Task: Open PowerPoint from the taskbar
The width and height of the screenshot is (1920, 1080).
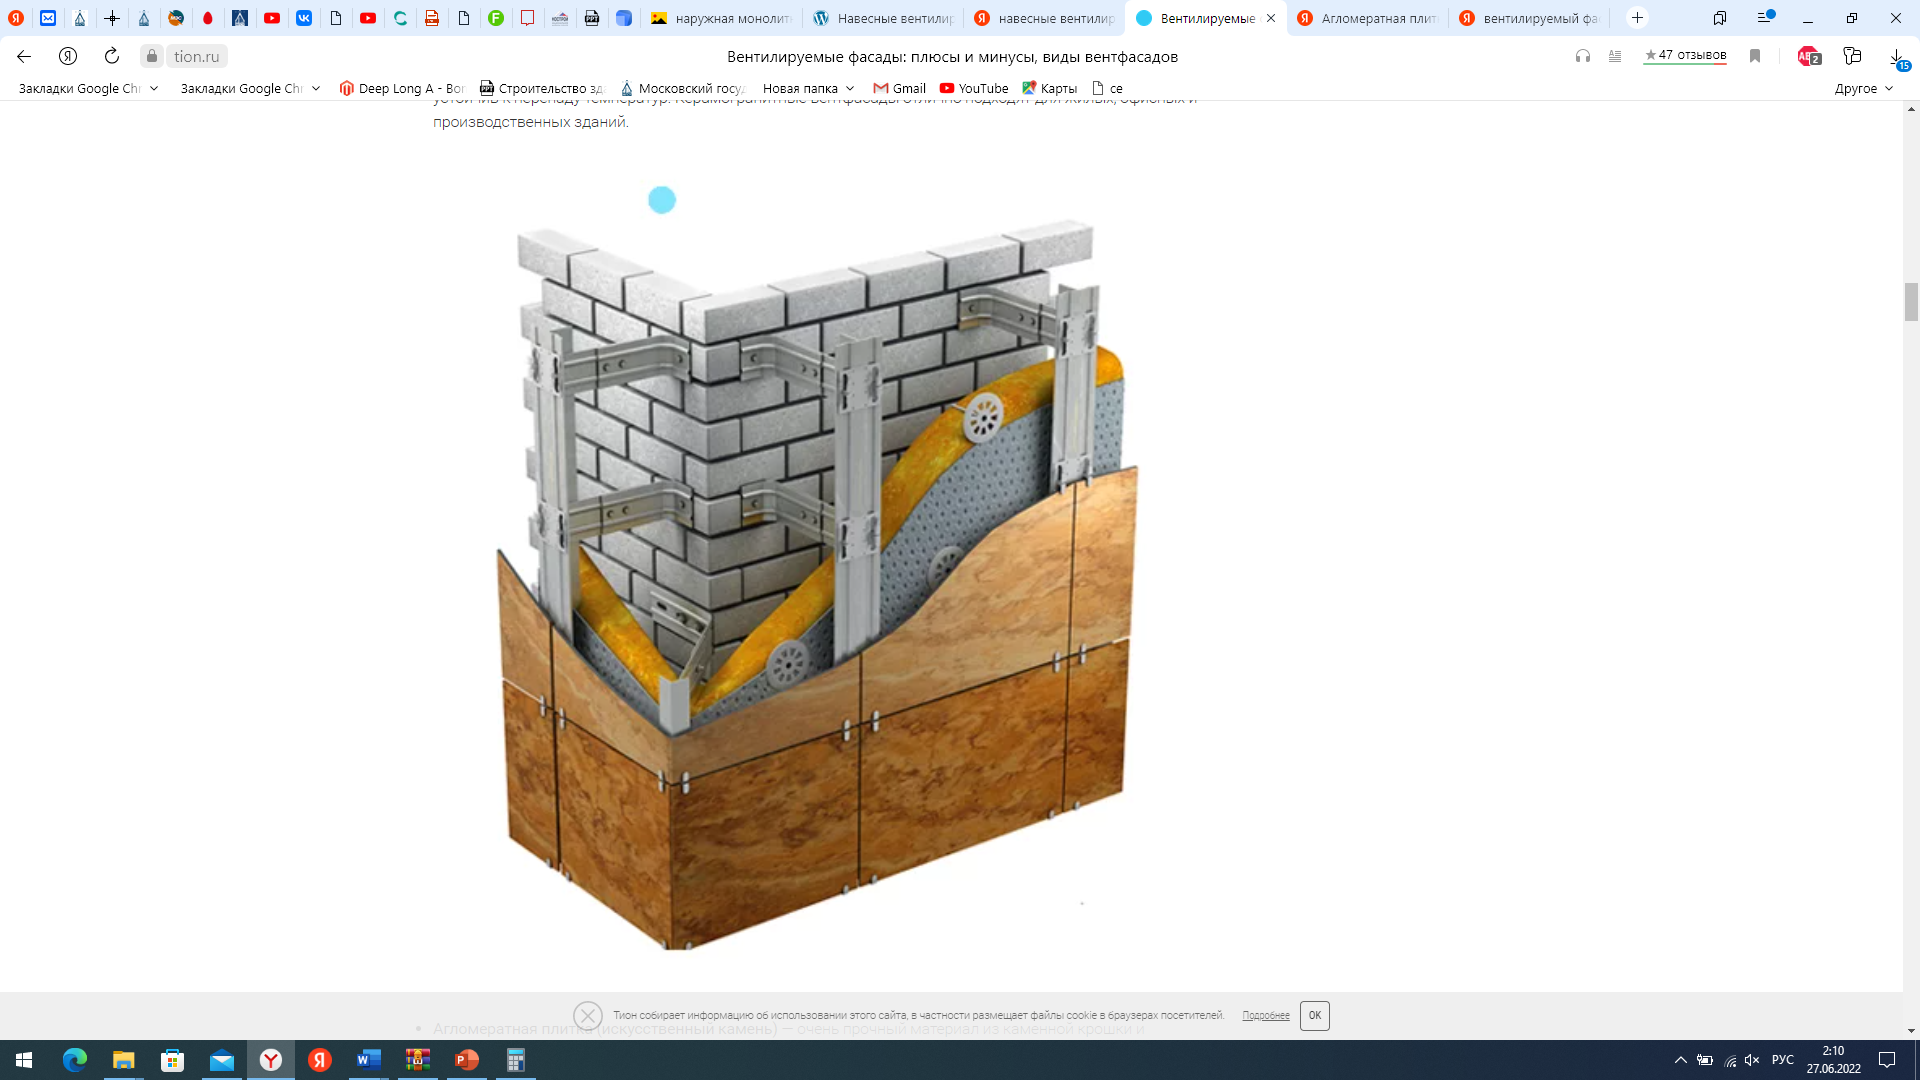Action: tap(467, 1060)
